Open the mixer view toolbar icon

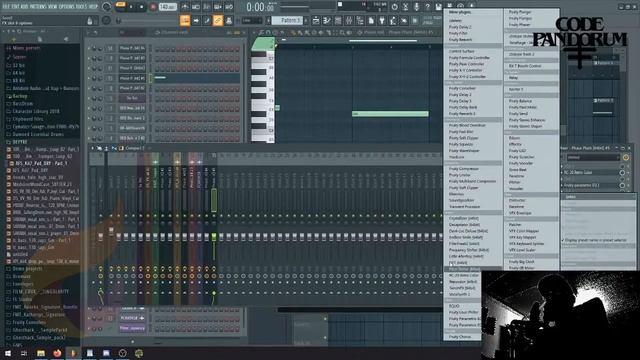[x=349, y=20]
